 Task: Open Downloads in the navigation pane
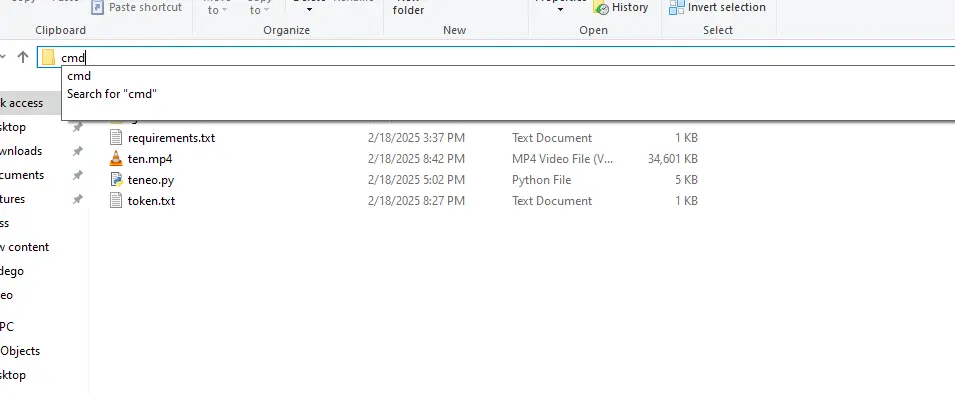click(x=21, y=151)
